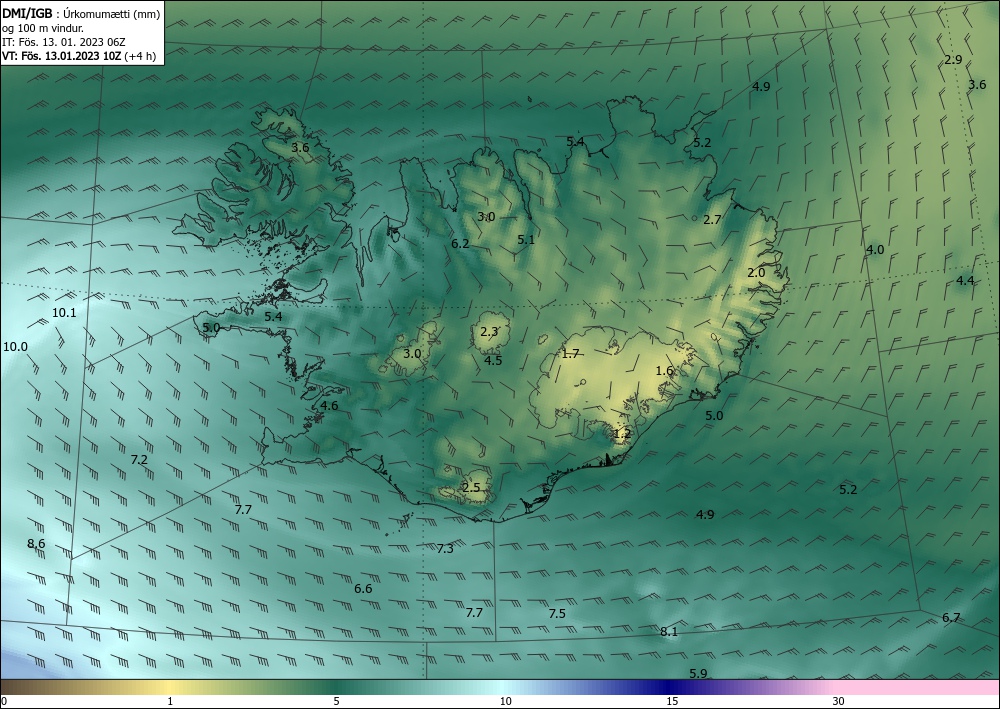Click the 8.1 value on the map
1000x709 pixels.
[x=668, y=632]
